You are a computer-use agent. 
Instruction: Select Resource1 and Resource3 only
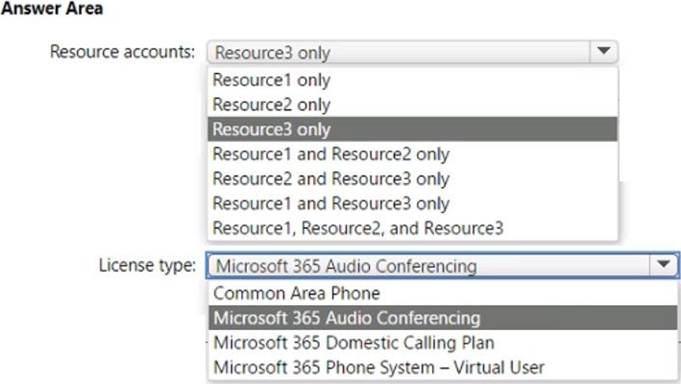coord(412,204)
